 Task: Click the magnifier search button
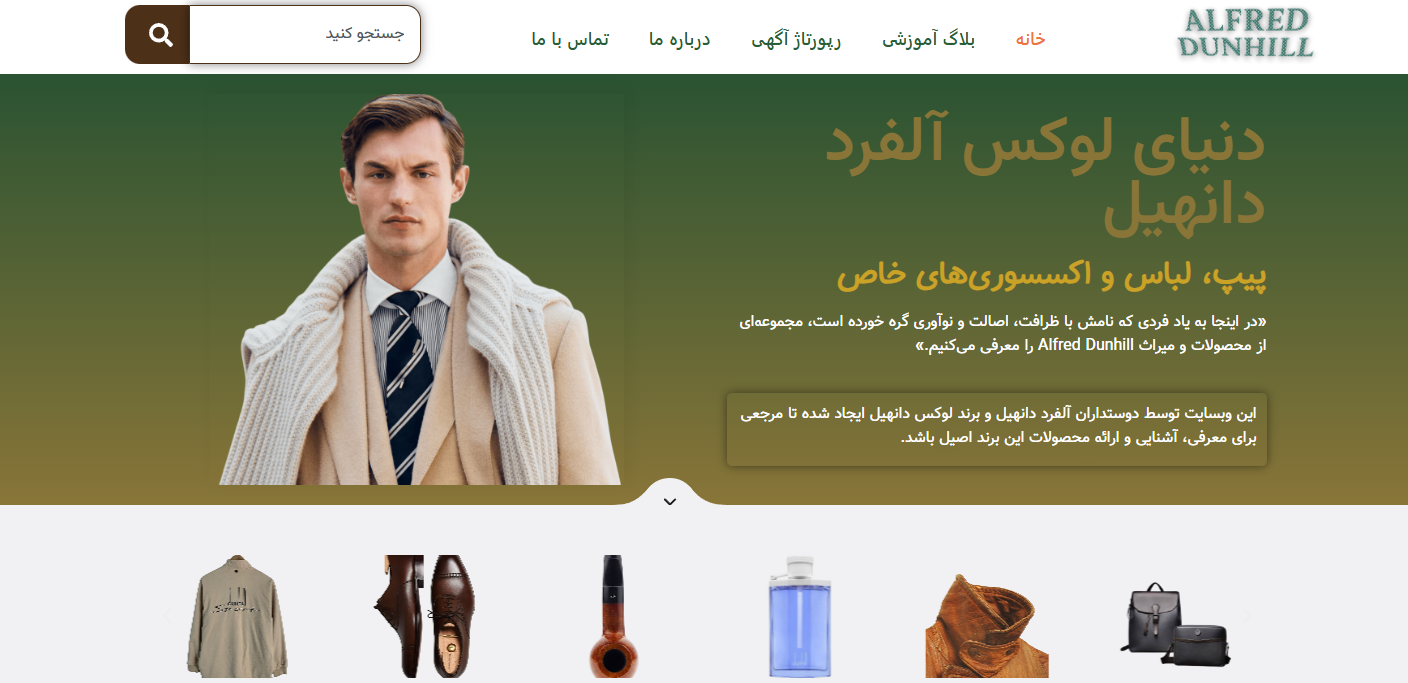pos(158,34)
